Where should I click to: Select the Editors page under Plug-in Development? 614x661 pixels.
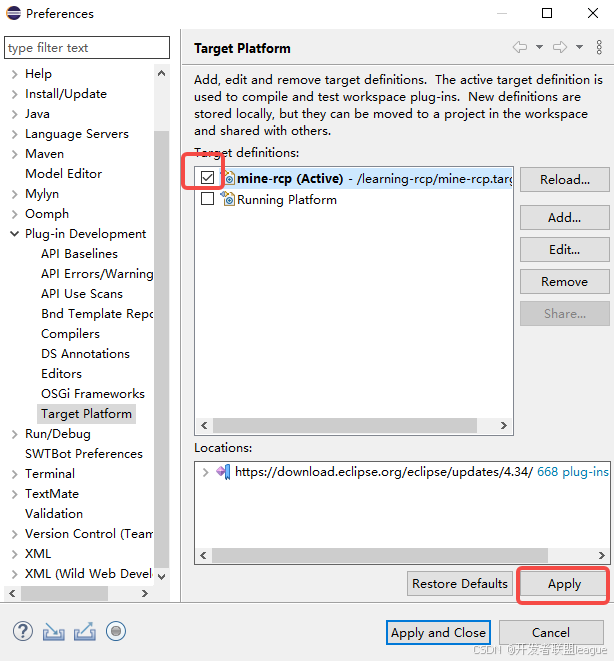61,374
